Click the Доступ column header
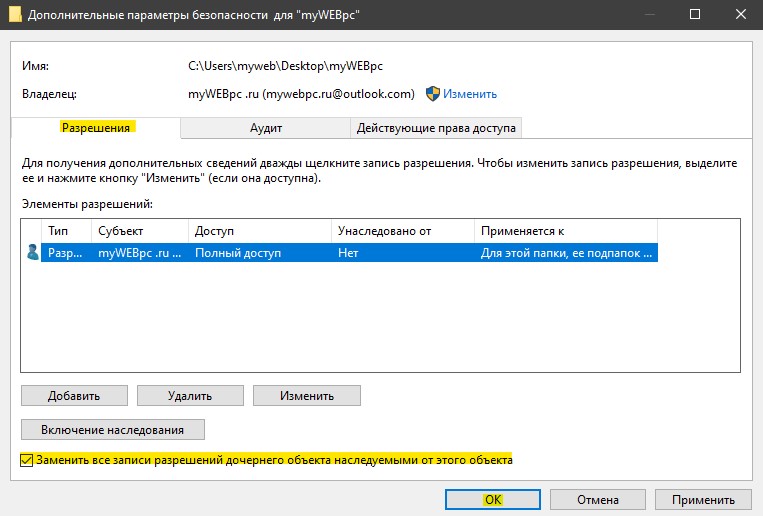This screenshot has height=516, width=763. pos(259,231)
